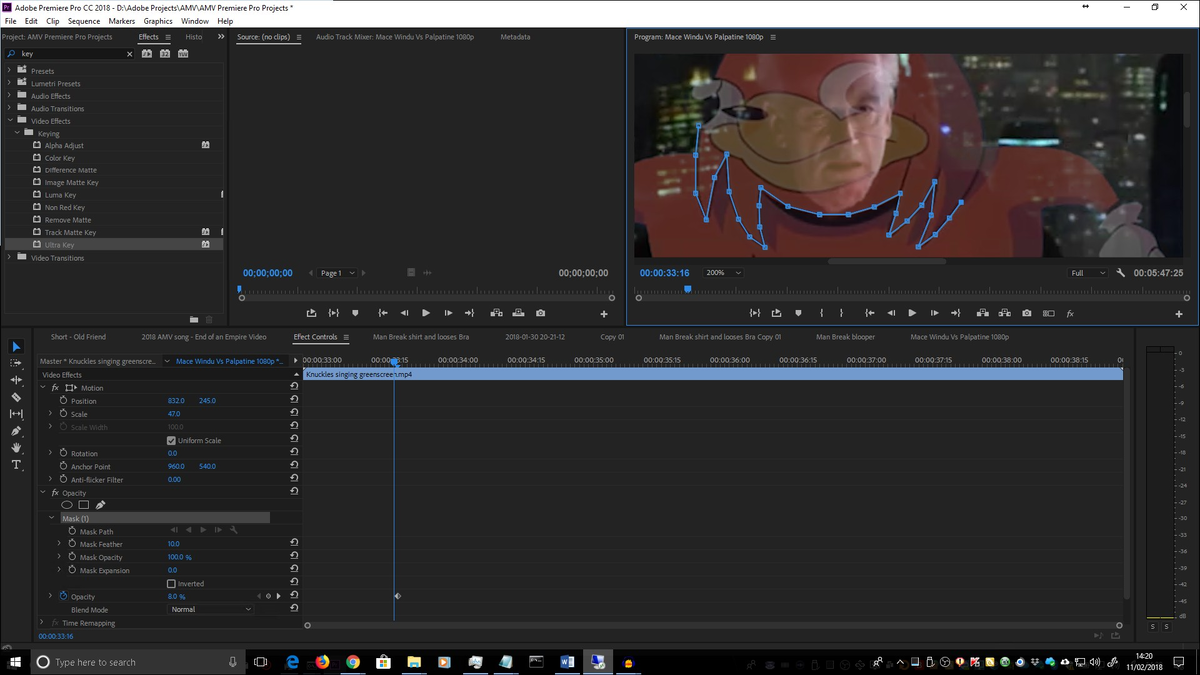This screenshot has width=1200, height=675.
Task: Open the Short - Old Friend tab
Action: [78, 337]
